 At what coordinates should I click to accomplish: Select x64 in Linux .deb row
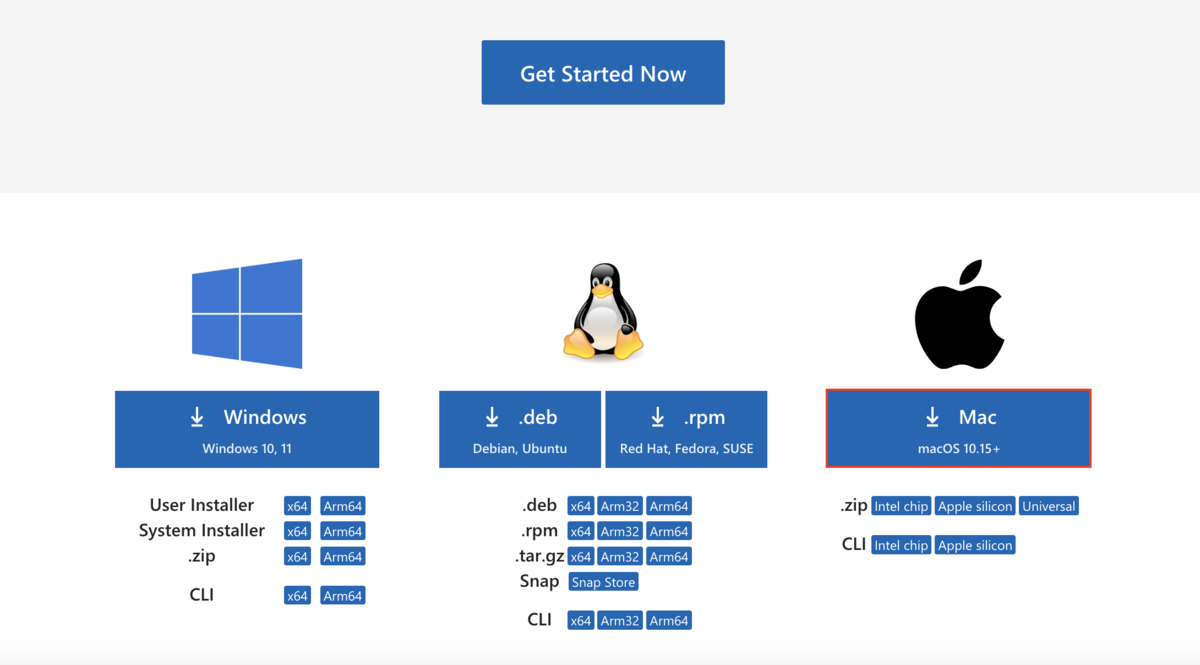coord(581,506)
